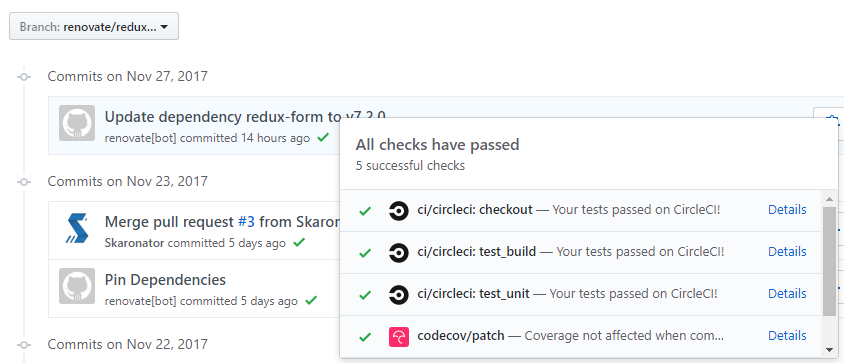Viewport: 844px width, 363px height.
Task: Open the Pin Dependencies commit title
Action: pyautogui.click(x=165, y=280)
